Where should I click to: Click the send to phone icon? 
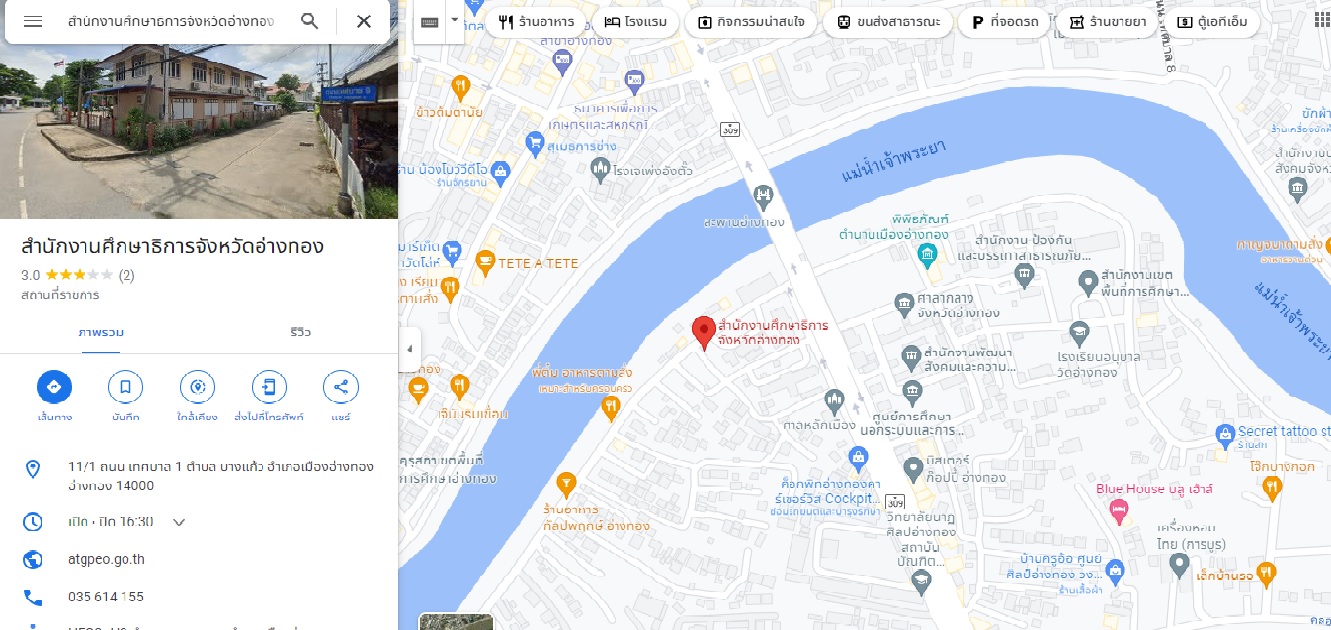pyautogui.click(x=269, y=387)
